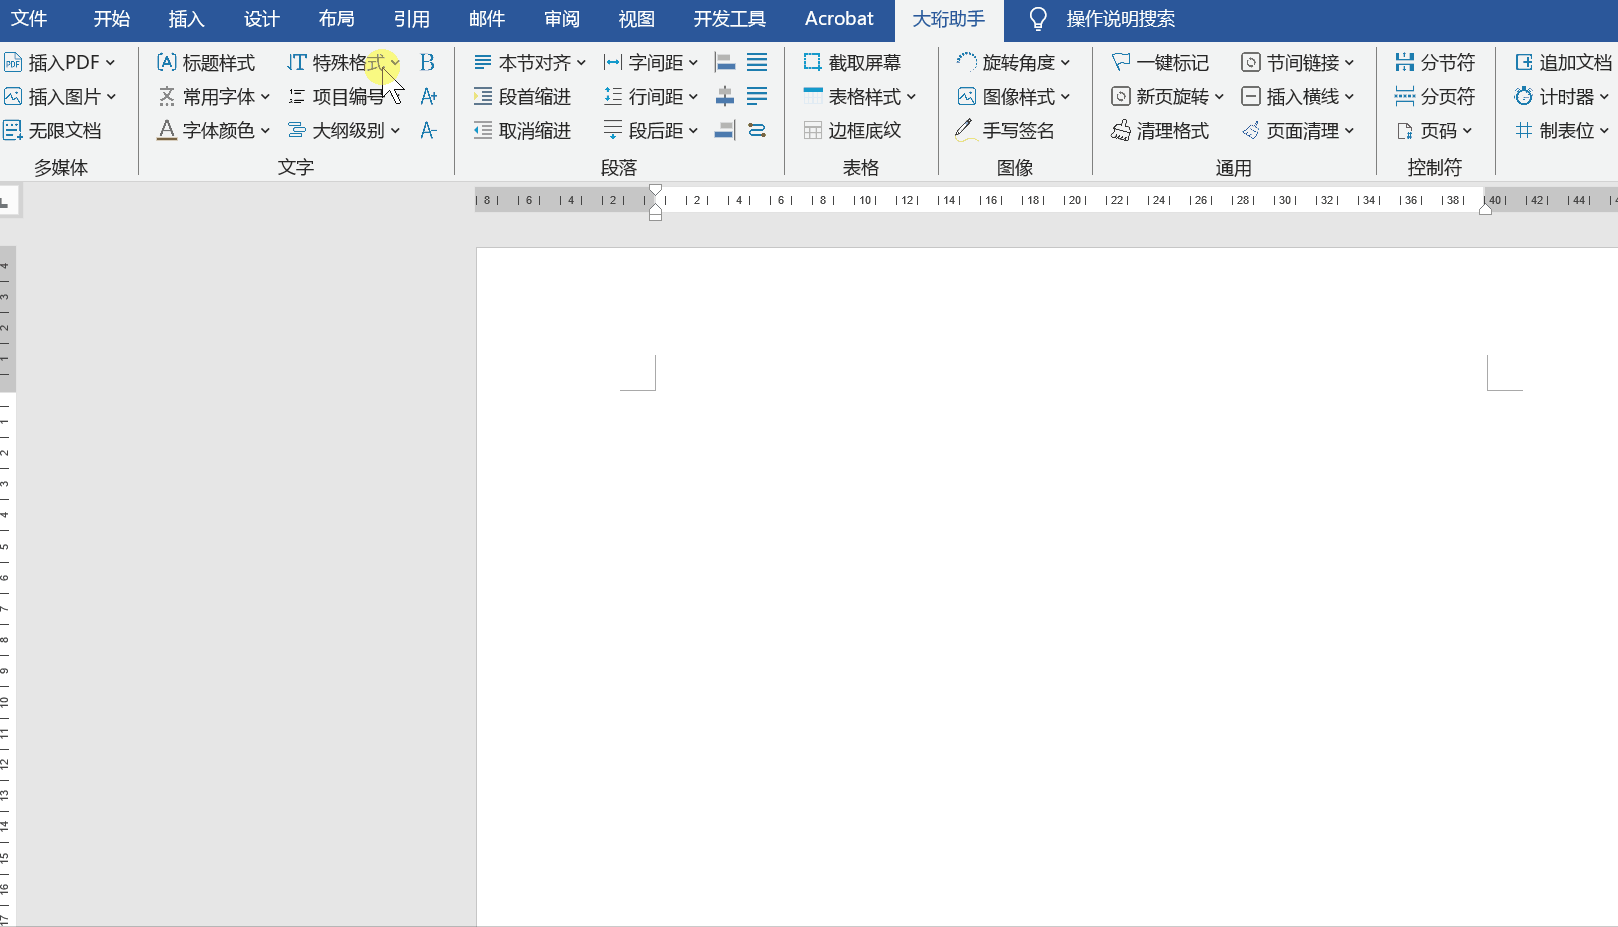Open the 特殊格式 dropdown
The width and height of the screenshot is (1618, 927).
[344, 63]
